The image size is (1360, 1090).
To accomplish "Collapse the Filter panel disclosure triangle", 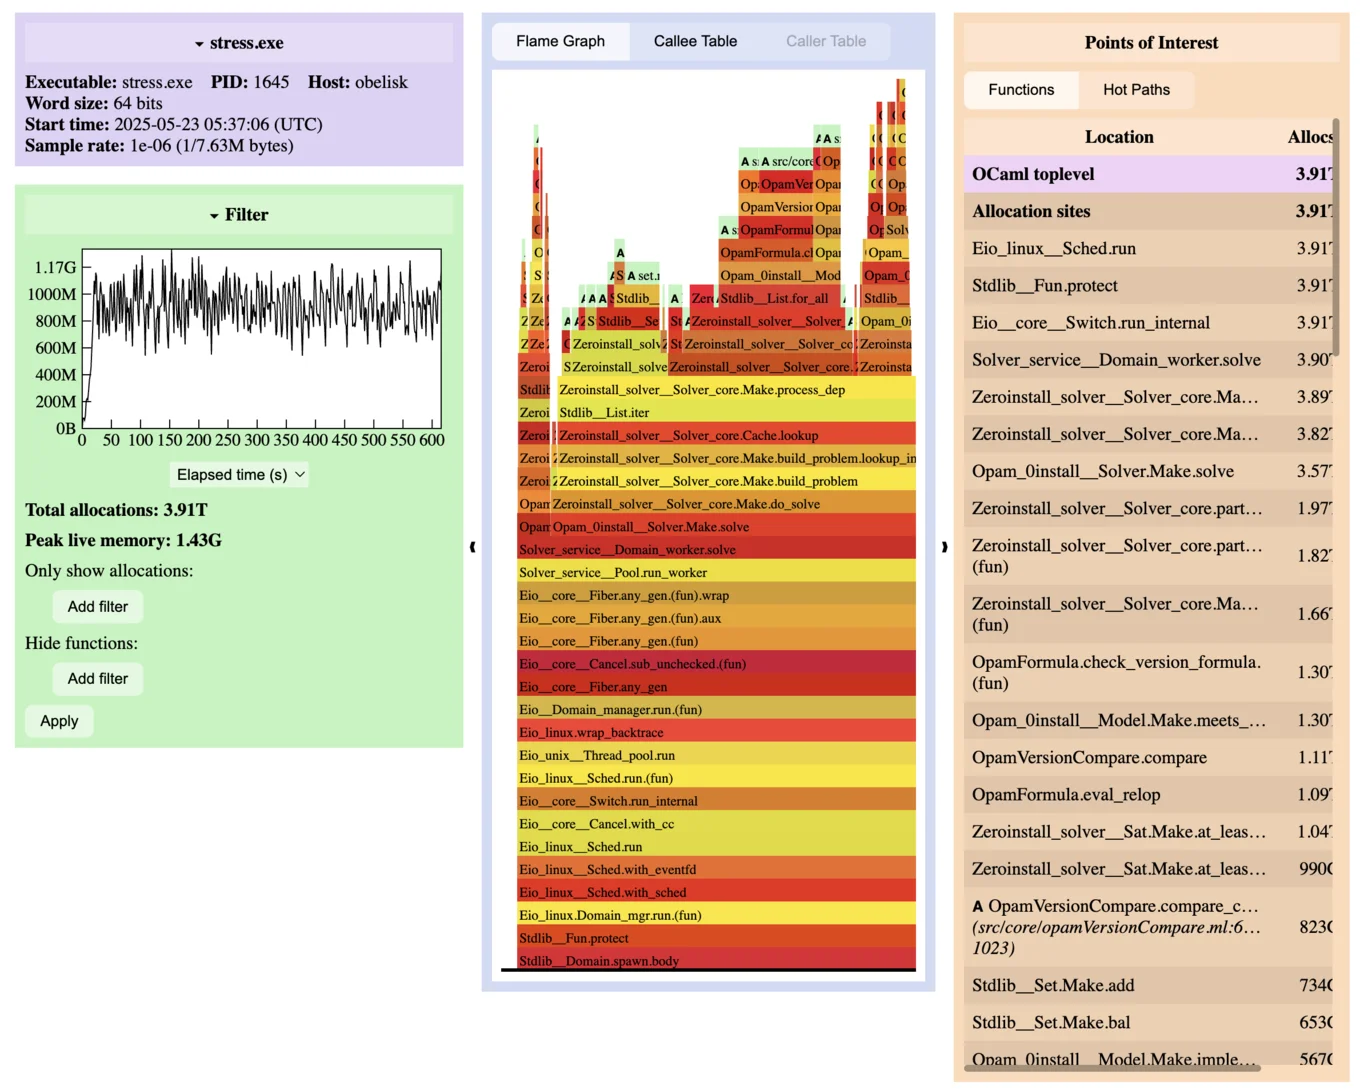I will click(x=214, y=216).
